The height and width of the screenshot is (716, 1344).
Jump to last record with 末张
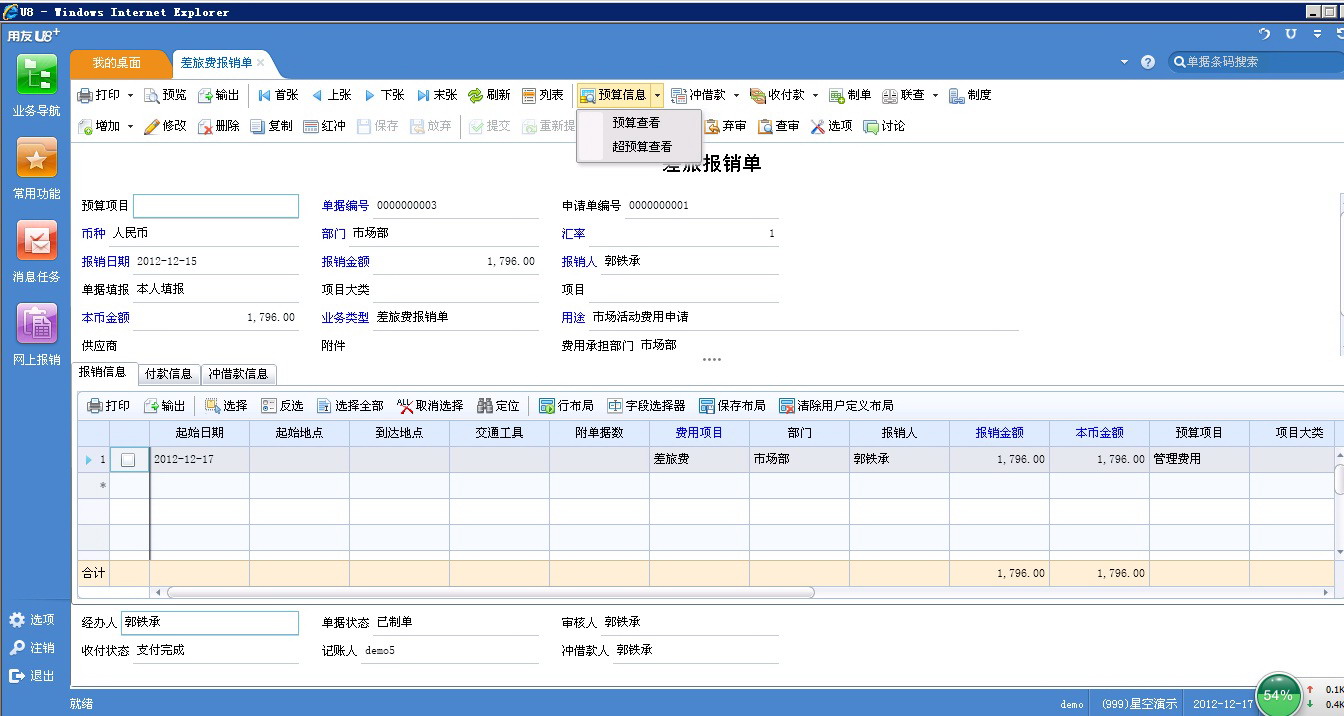point(437,95)
